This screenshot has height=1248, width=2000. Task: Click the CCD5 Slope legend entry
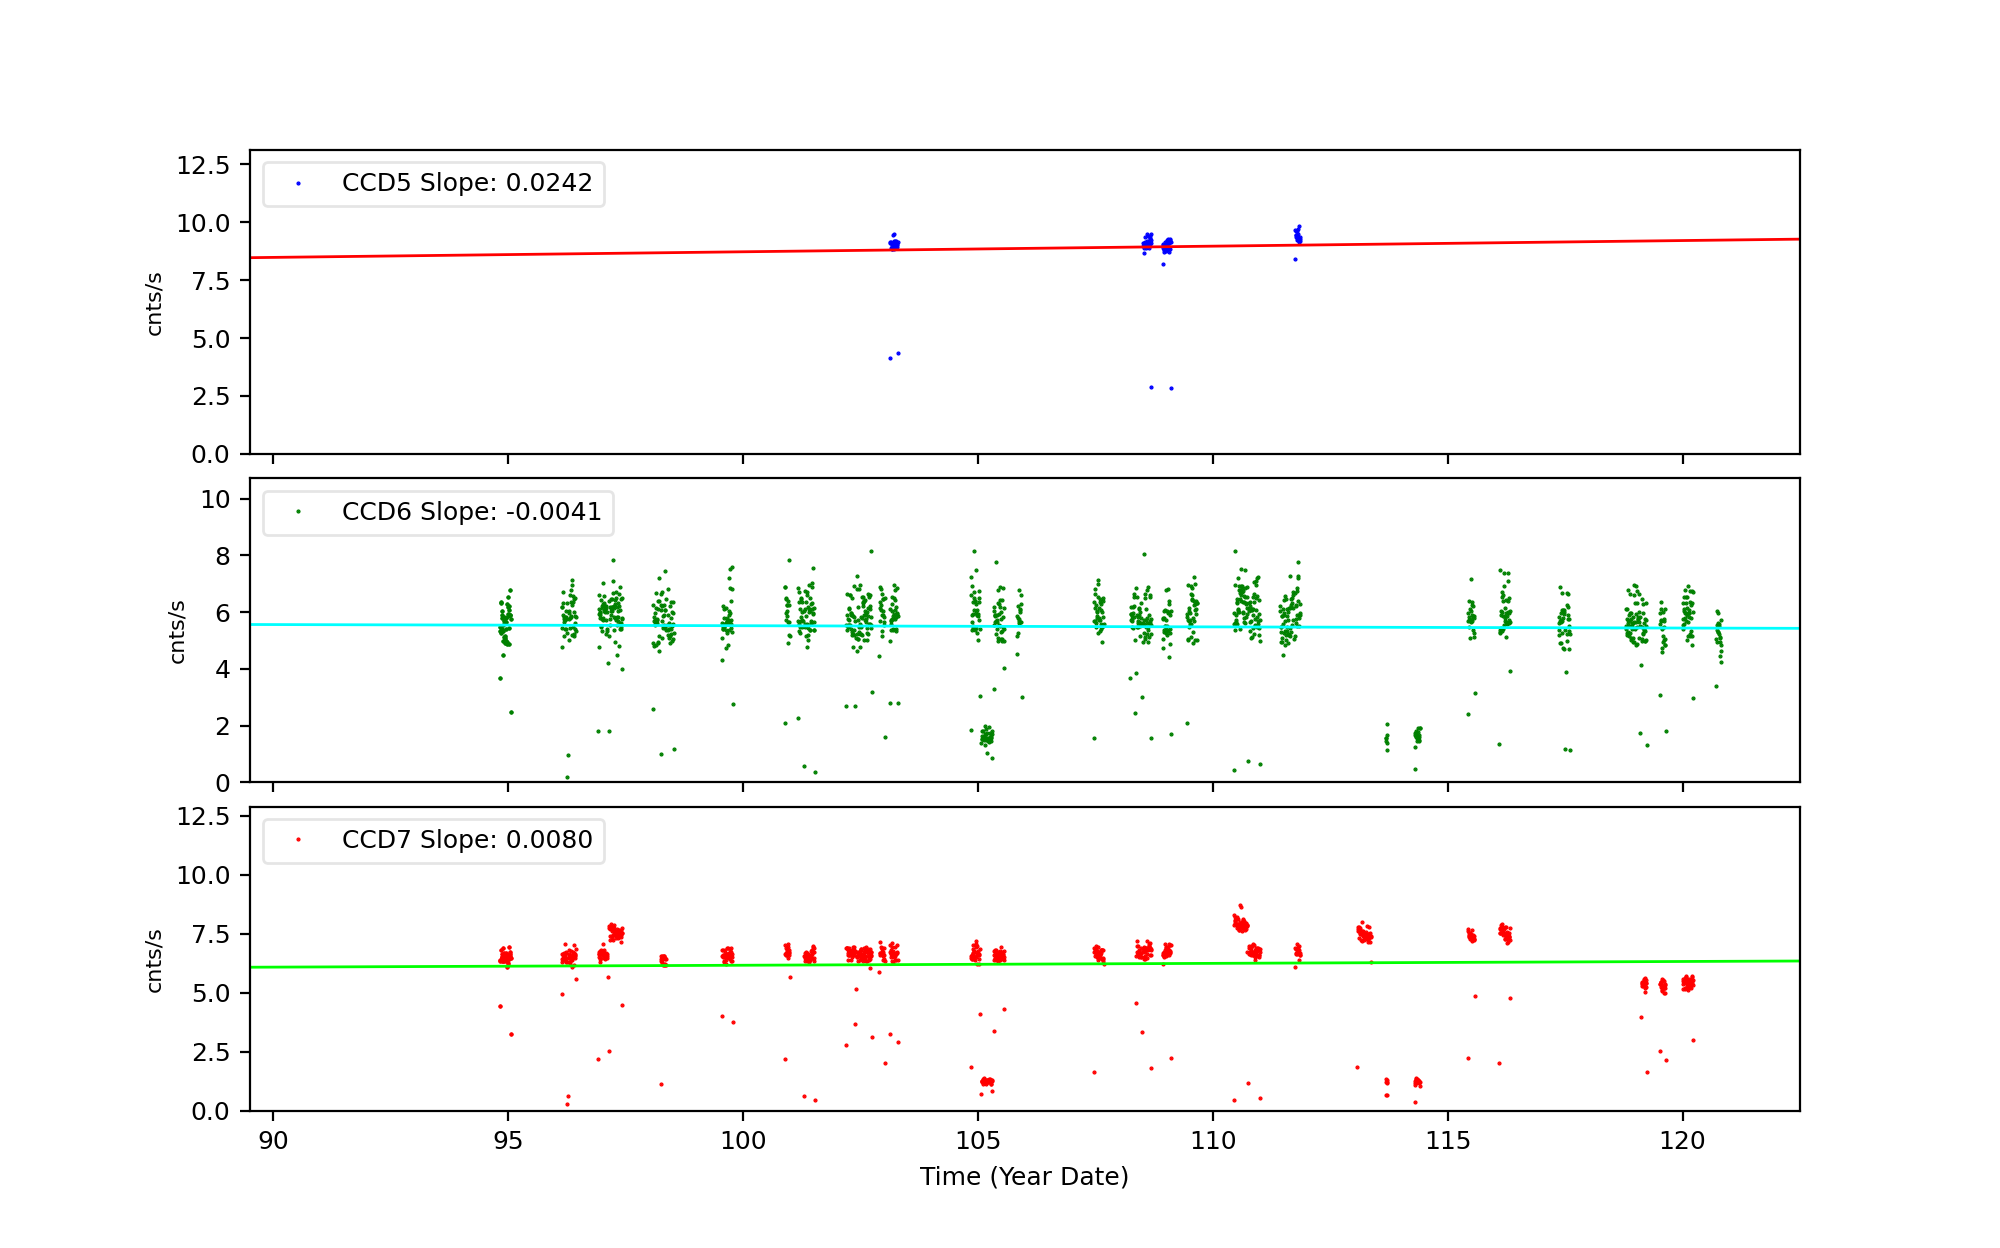pyautogui.click(x=466, y=183)
